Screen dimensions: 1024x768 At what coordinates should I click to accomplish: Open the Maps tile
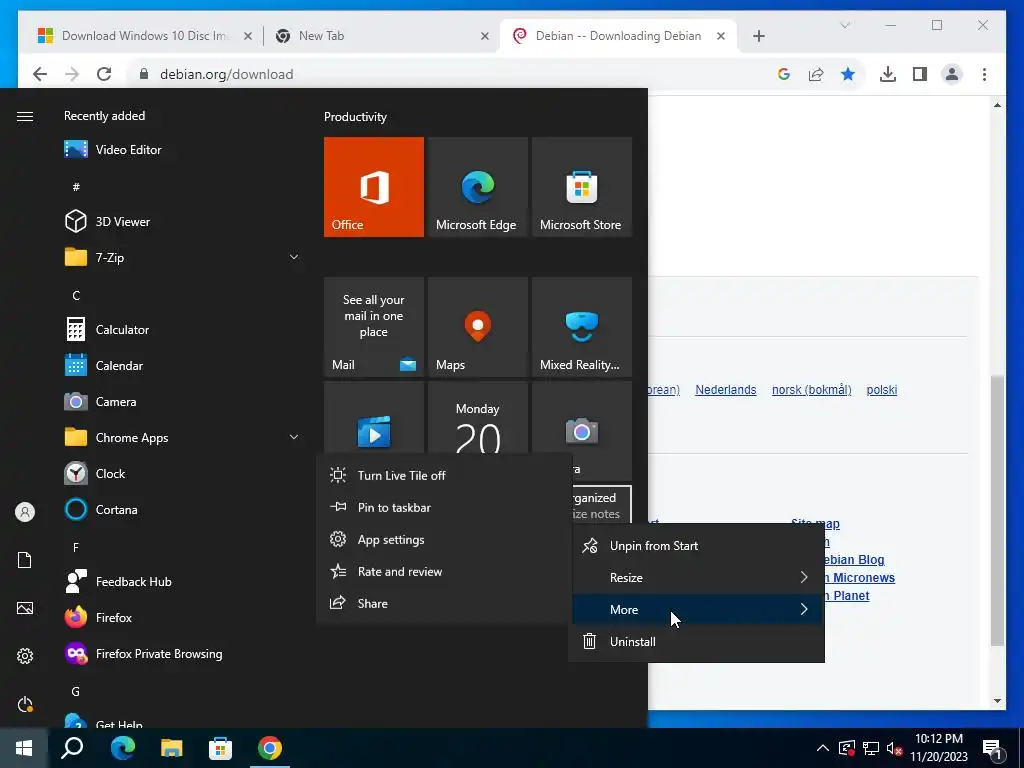(477, 327)
